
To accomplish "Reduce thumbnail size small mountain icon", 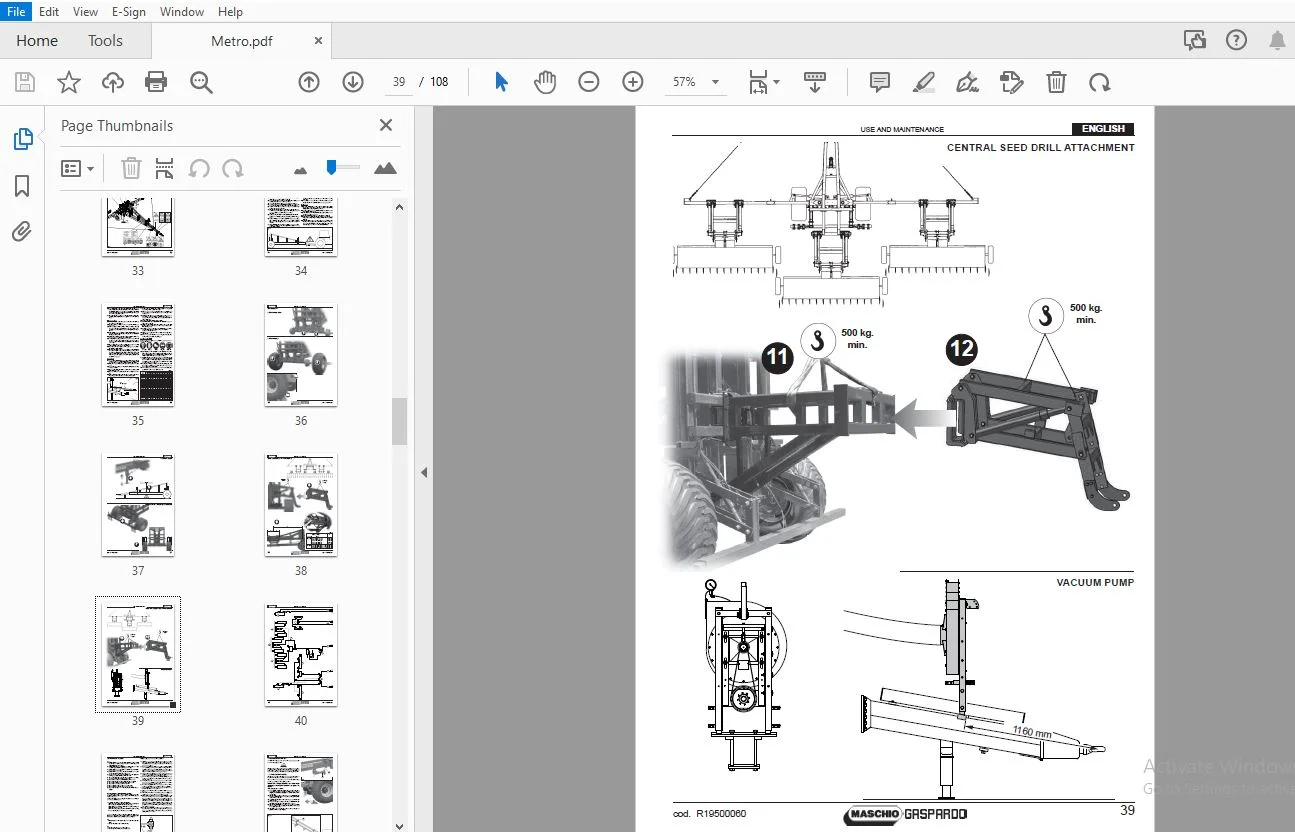I will click(300, 170).
